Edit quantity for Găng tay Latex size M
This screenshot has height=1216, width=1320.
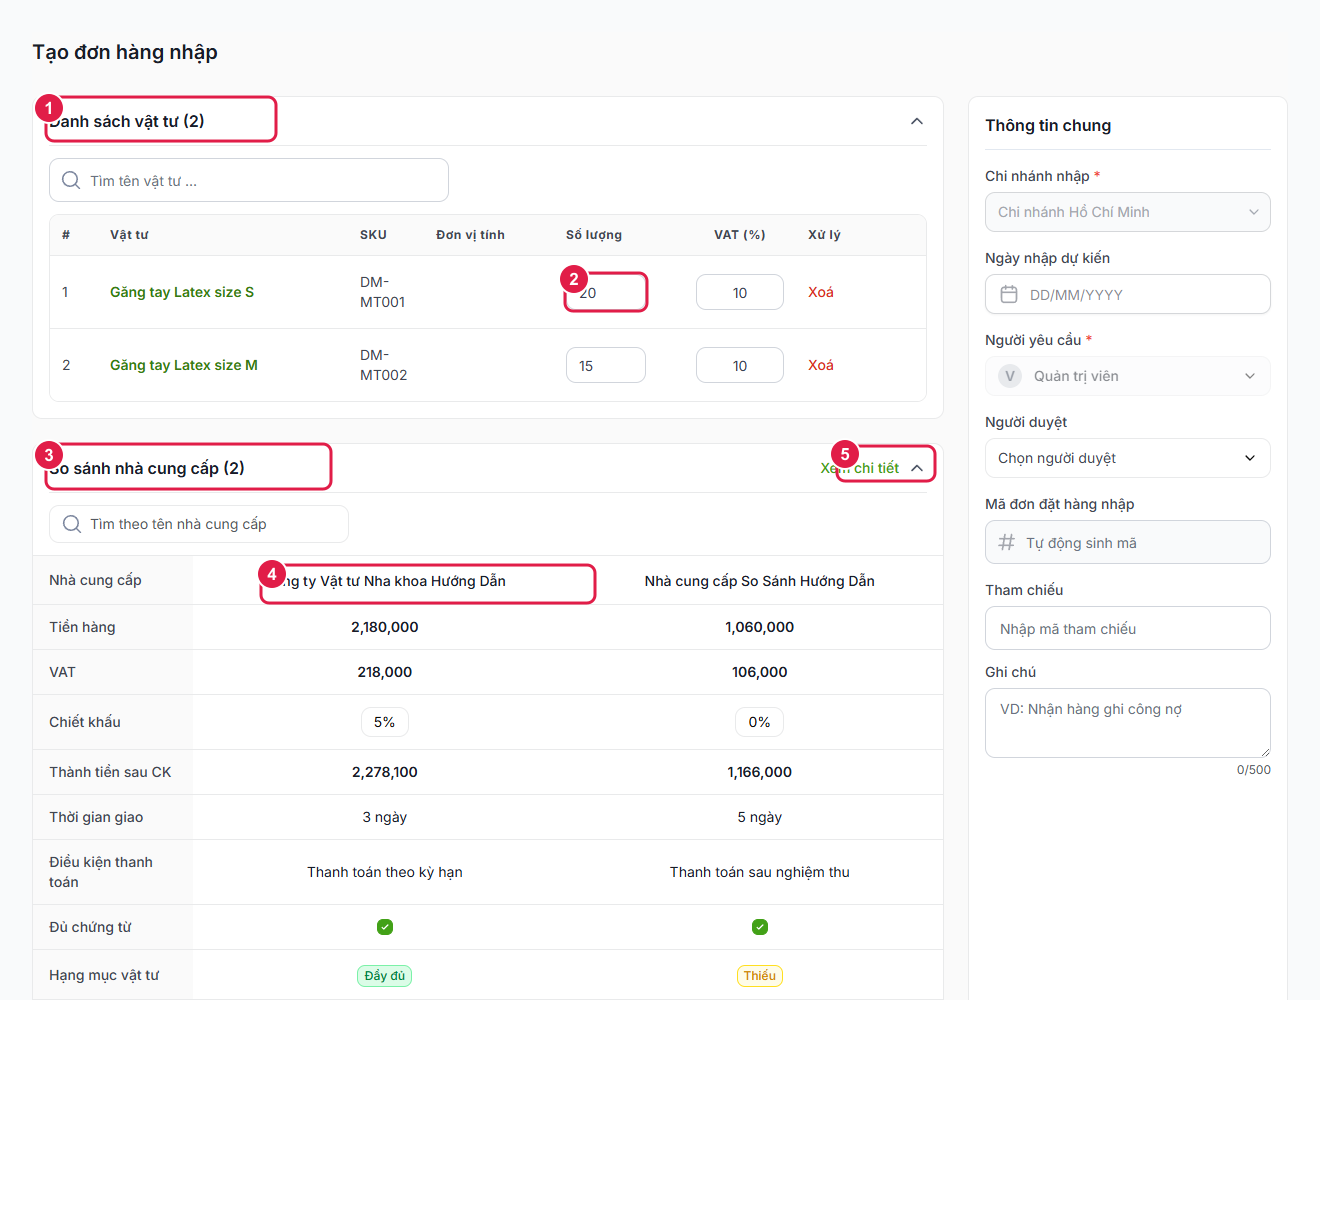(606, 365)
